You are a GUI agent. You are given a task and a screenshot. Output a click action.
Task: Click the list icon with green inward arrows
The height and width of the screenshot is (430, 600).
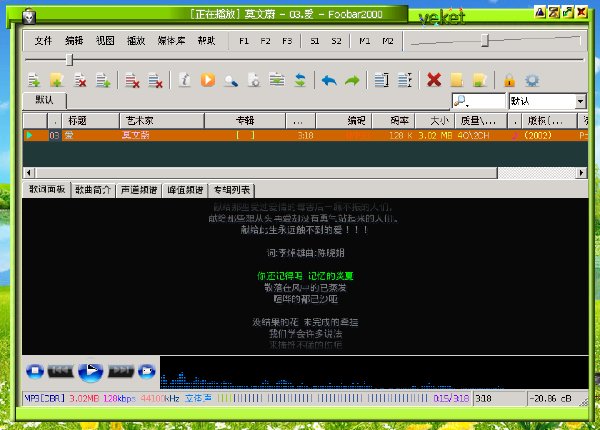[x=277, y=80]
